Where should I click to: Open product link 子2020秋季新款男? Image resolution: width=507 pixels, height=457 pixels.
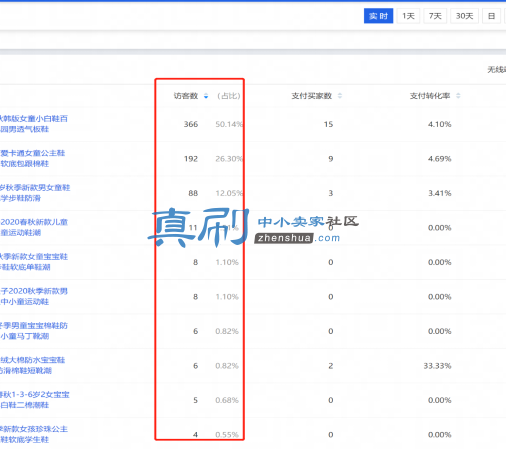click(34, 291)
